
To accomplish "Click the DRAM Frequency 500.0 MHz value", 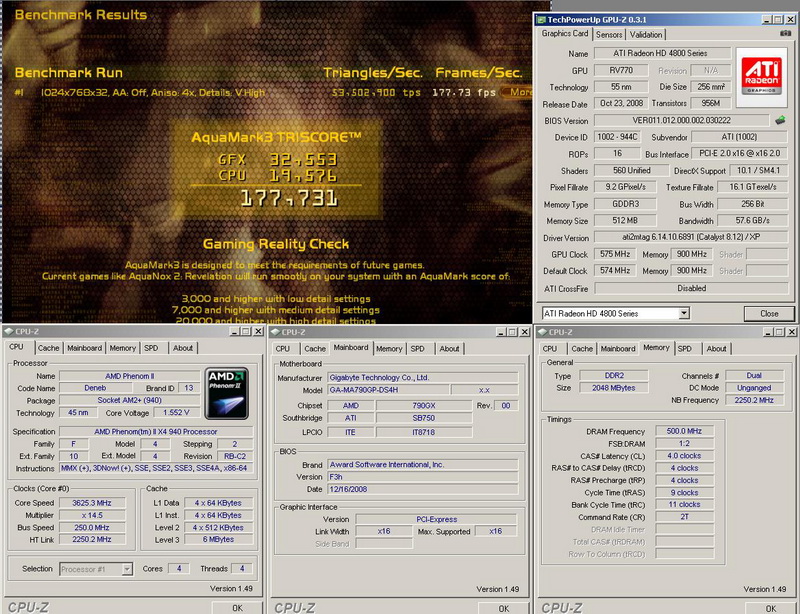I will 684,431.
